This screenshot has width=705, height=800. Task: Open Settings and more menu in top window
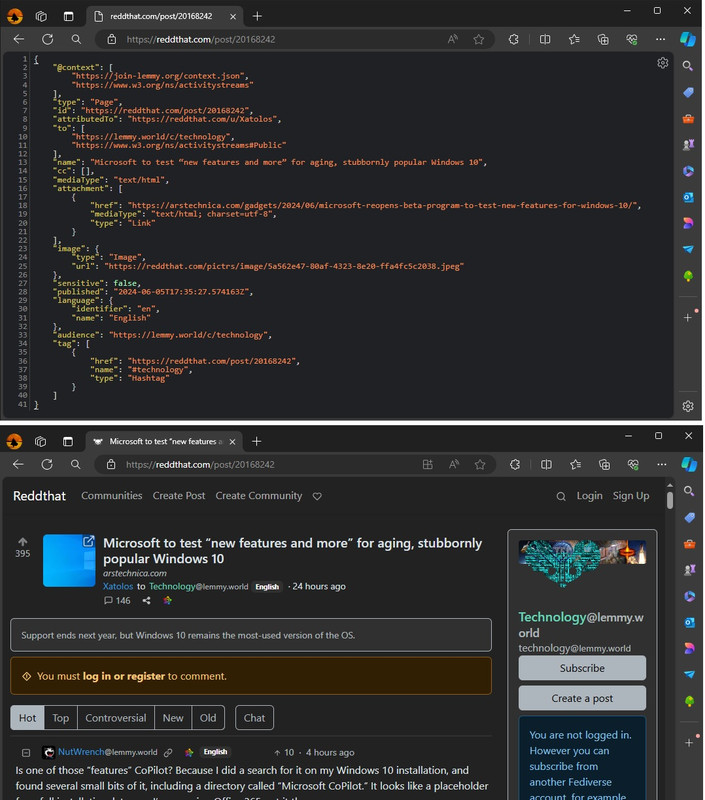click(661, 39)
